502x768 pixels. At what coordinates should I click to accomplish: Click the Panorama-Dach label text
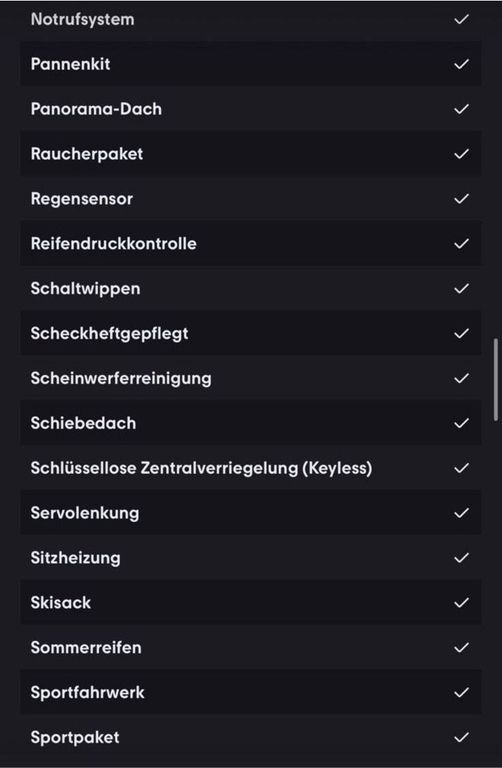[96, 109]
